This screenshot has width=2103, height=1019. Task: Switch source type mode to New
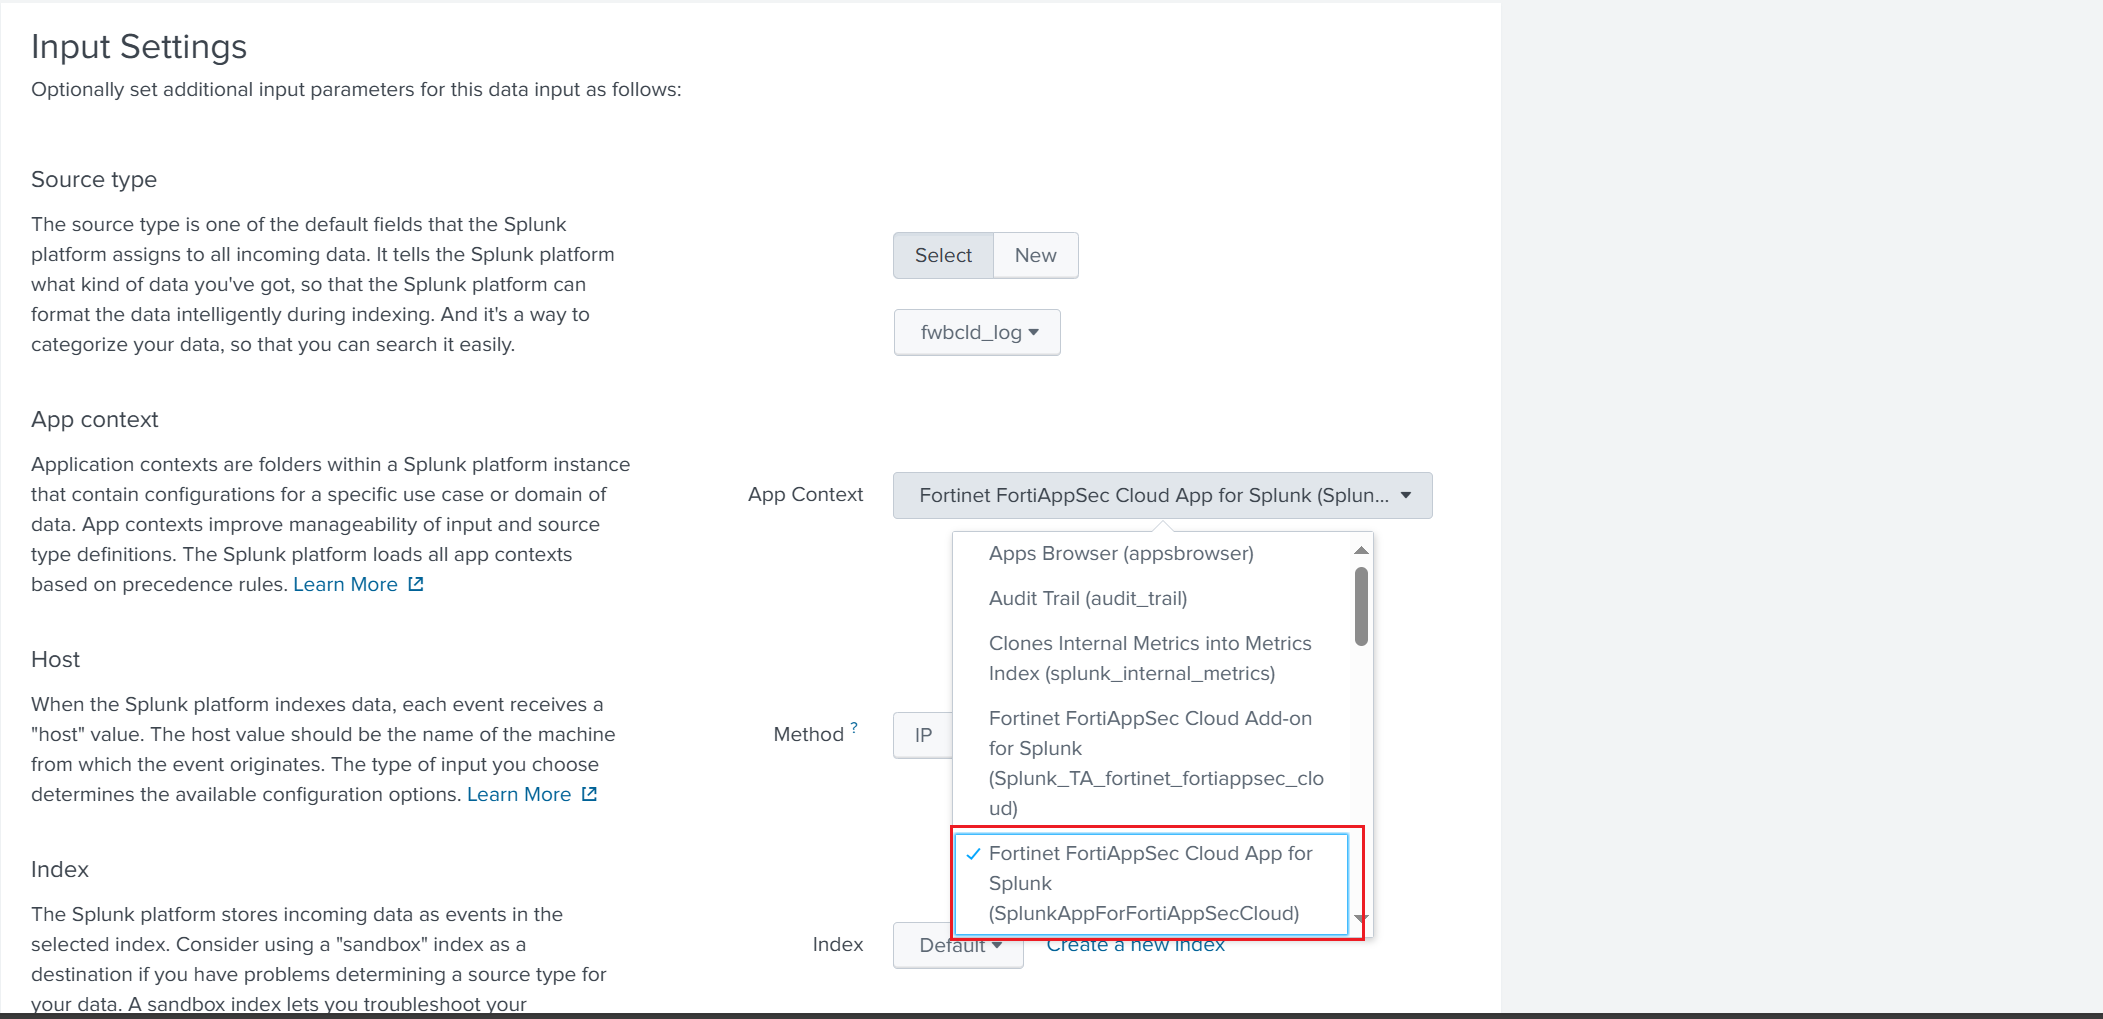(x=1035, y=255)
